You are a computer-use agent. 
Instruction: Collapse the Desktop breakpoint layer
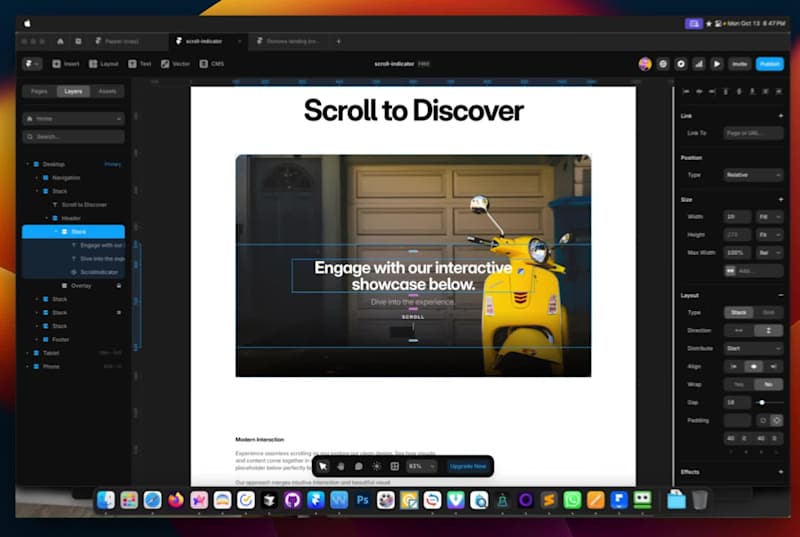(x=28, y=164)
